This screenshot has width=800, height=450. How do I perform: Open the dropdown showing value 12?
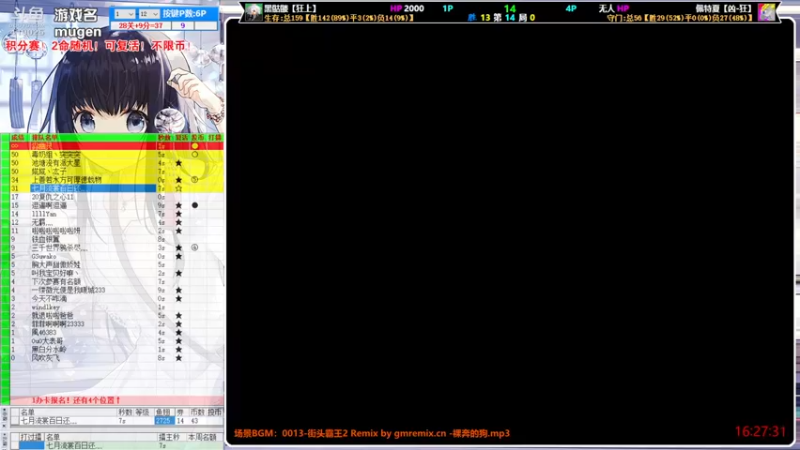tap(149, 14)
